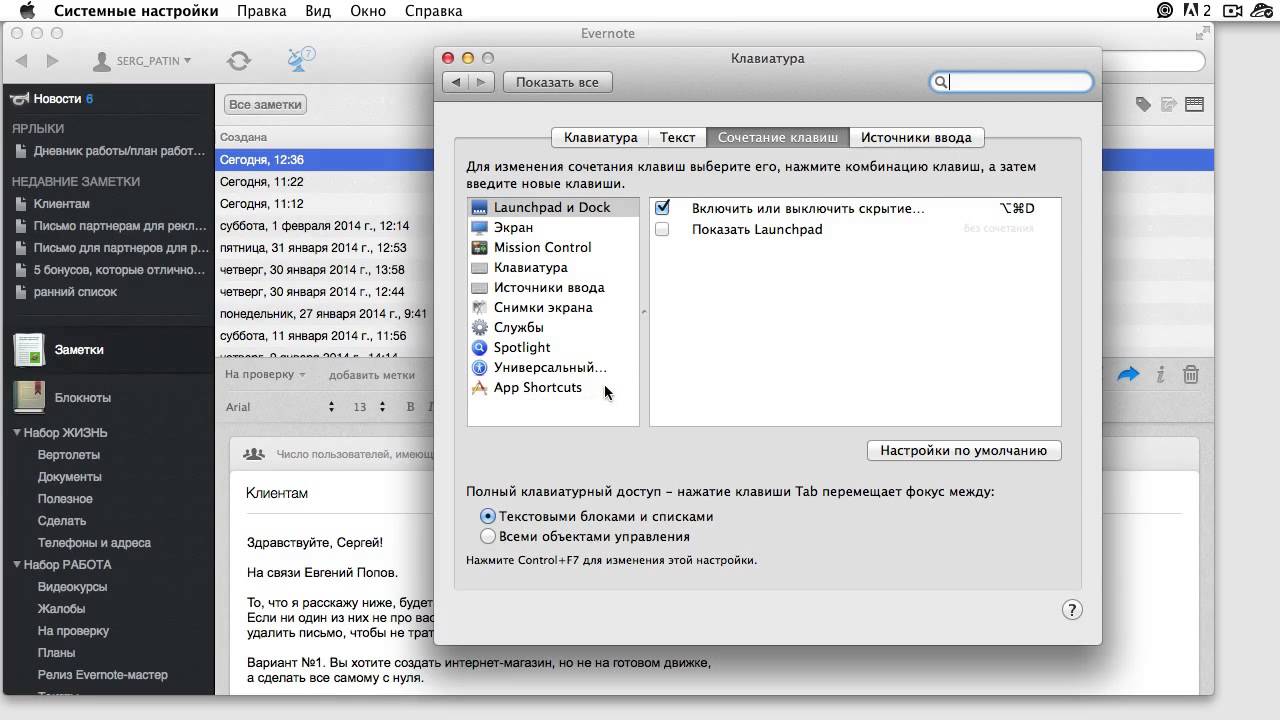The image size is (1280, 720).
Task: Open the Источники ввода tab
Action: click(916, 137)
